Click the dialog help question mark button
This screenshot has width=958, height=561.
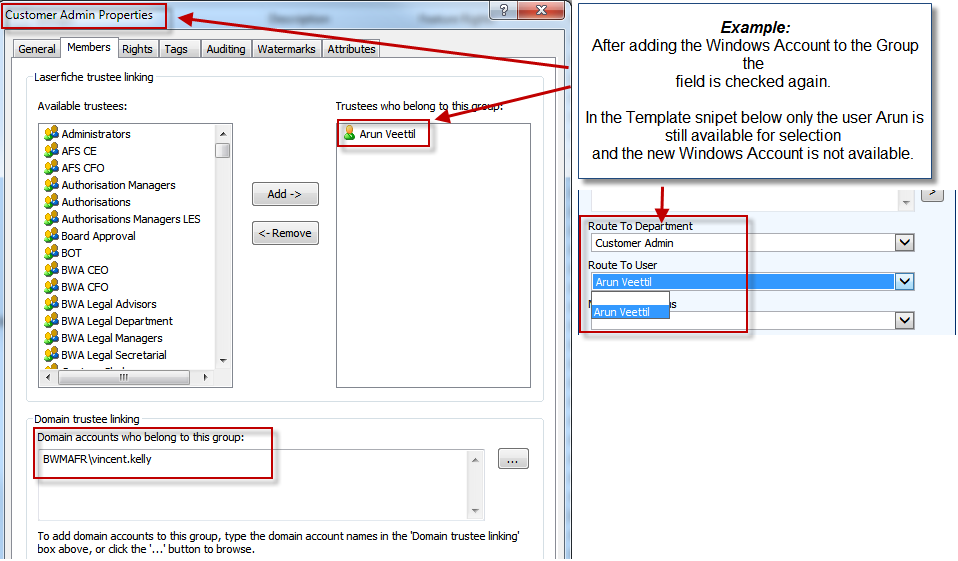click(x=503, y=10)
